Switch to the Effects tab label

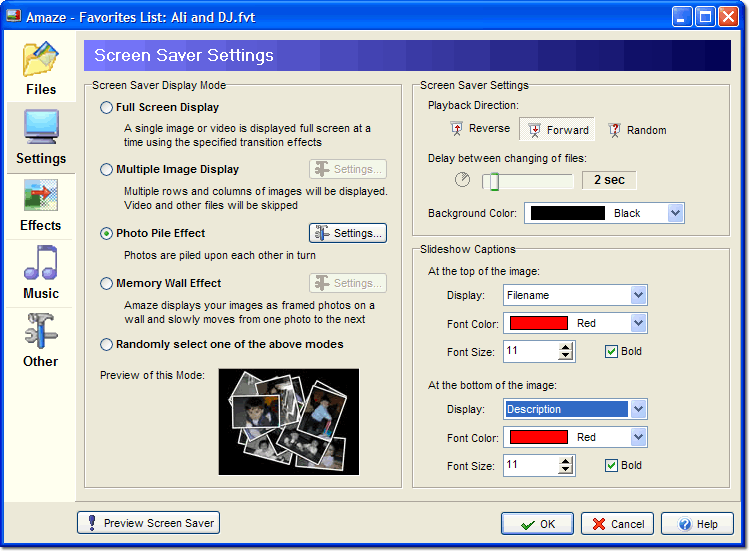41,226
